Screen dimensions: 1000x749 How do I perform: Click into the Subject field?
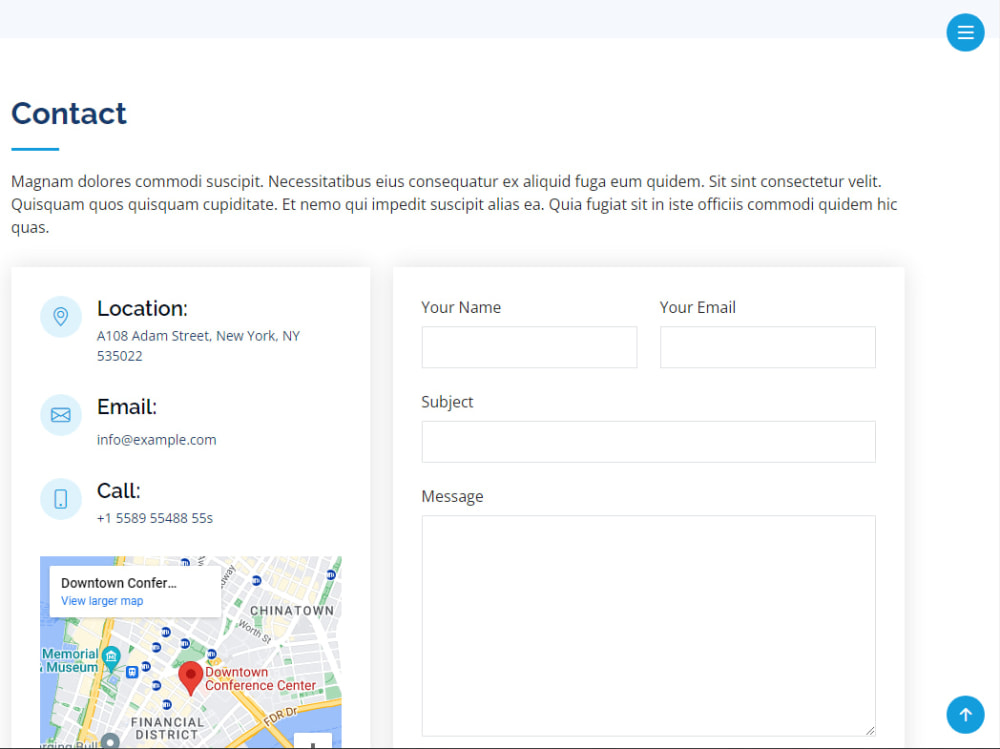pyautogui.click(x=649, y=441)
